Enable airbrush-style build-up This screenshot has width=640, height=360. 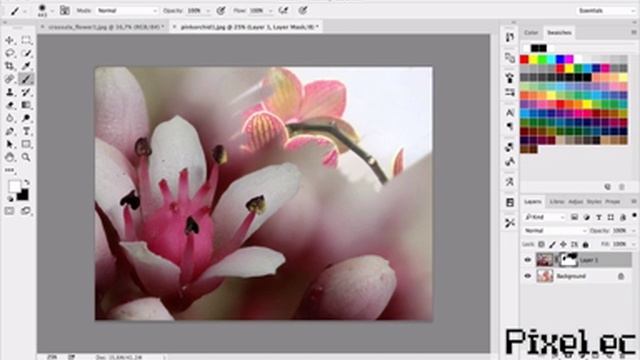283,11
